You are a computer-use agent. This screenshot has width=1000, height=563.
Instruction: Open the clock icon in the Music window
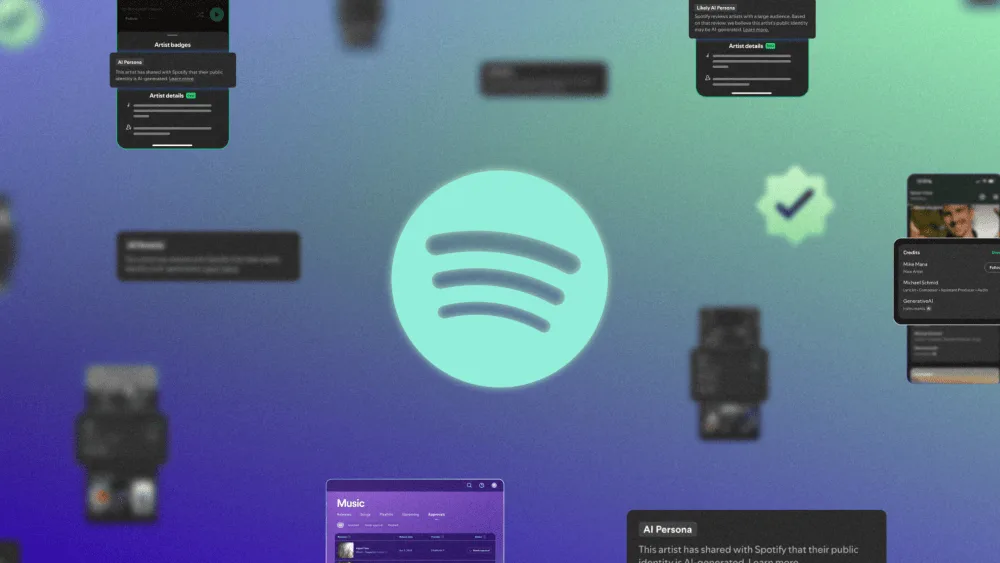point(482,485)
